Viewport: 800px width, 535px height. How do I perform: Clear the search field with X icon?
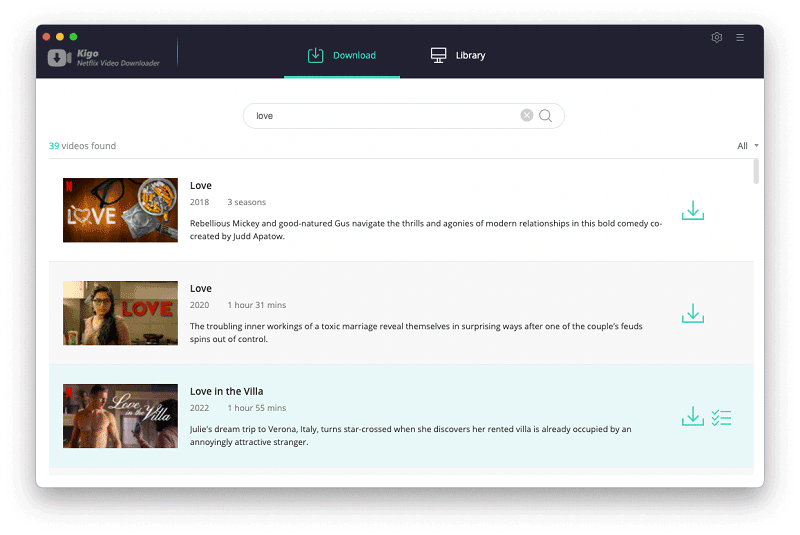527,115
